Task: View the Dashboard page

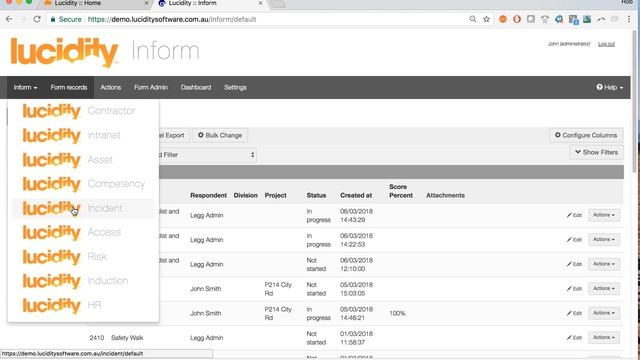Action: 196,87
